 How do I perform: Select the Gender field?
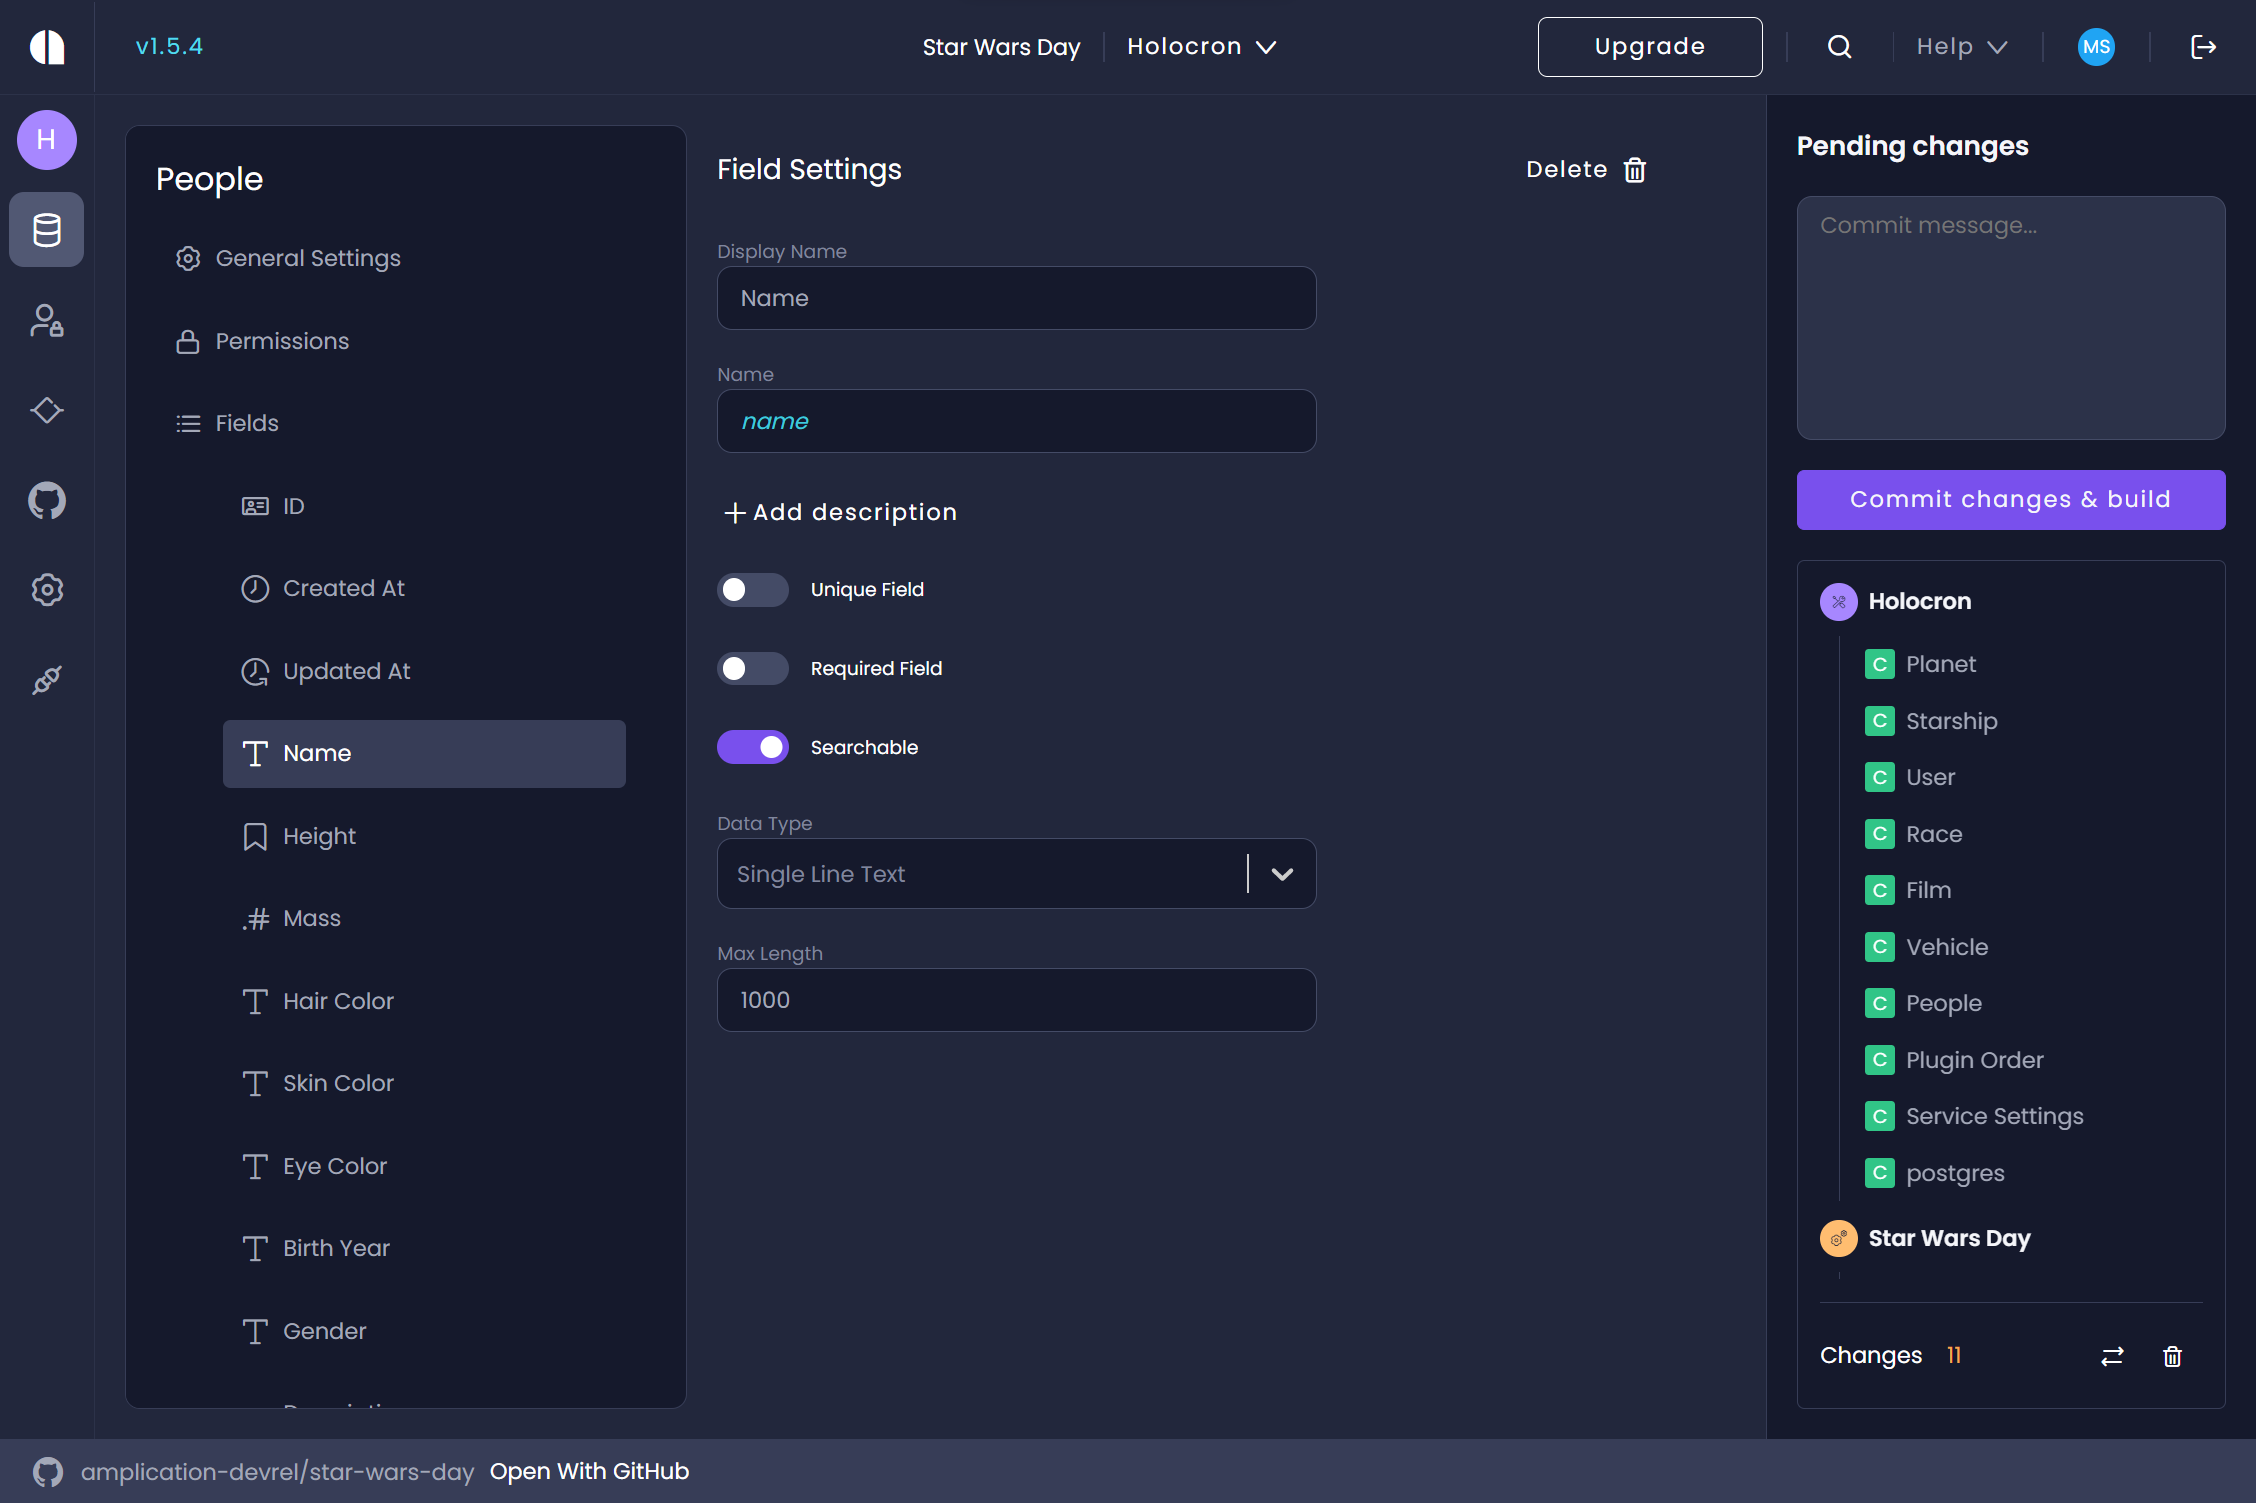[x=424, y=1332]
